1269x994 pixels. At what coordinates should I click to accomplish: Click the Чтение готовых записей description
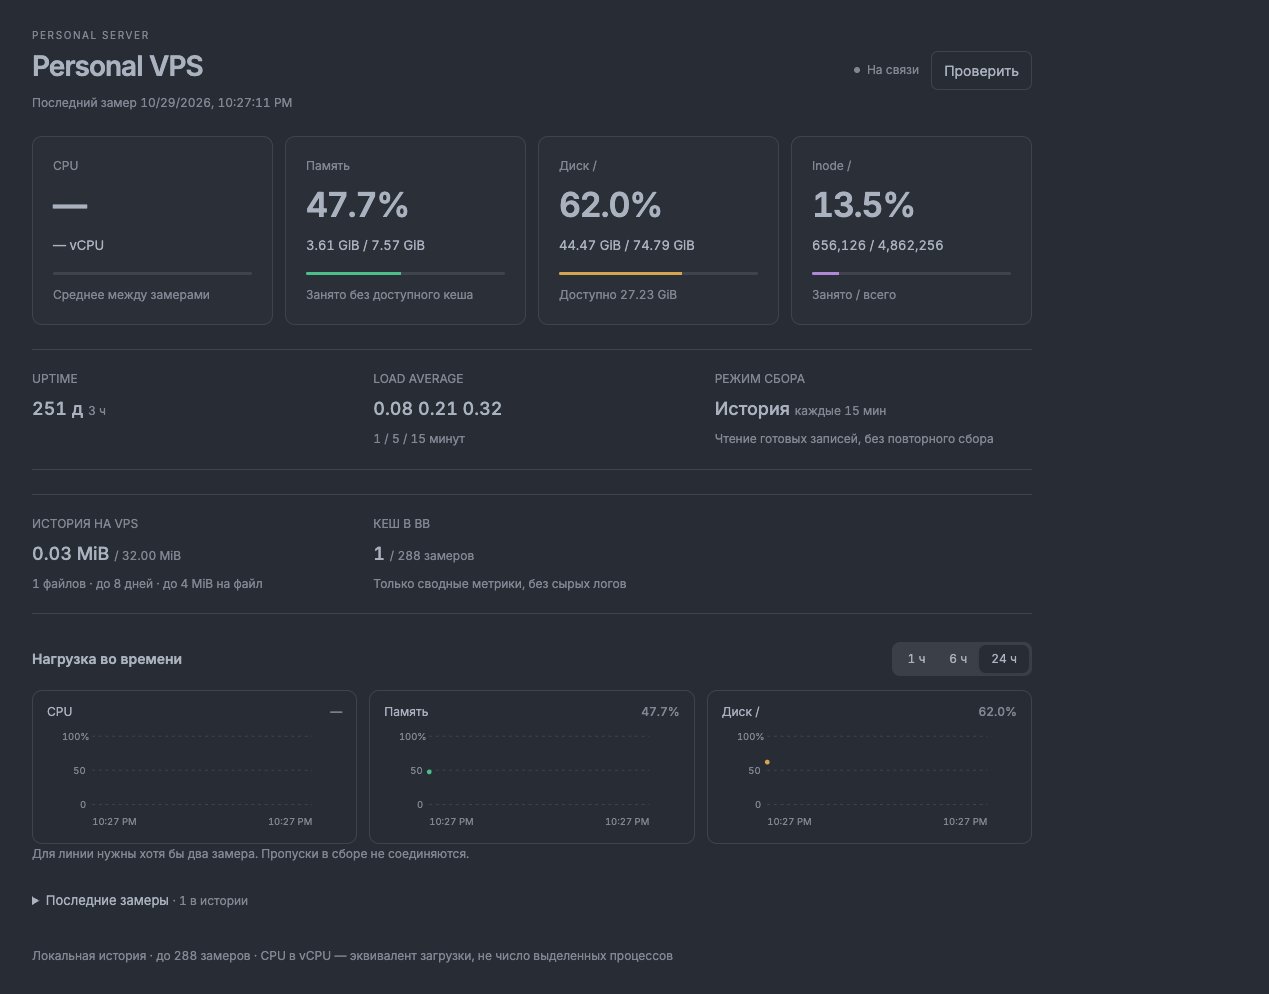[x=854, y=439]
